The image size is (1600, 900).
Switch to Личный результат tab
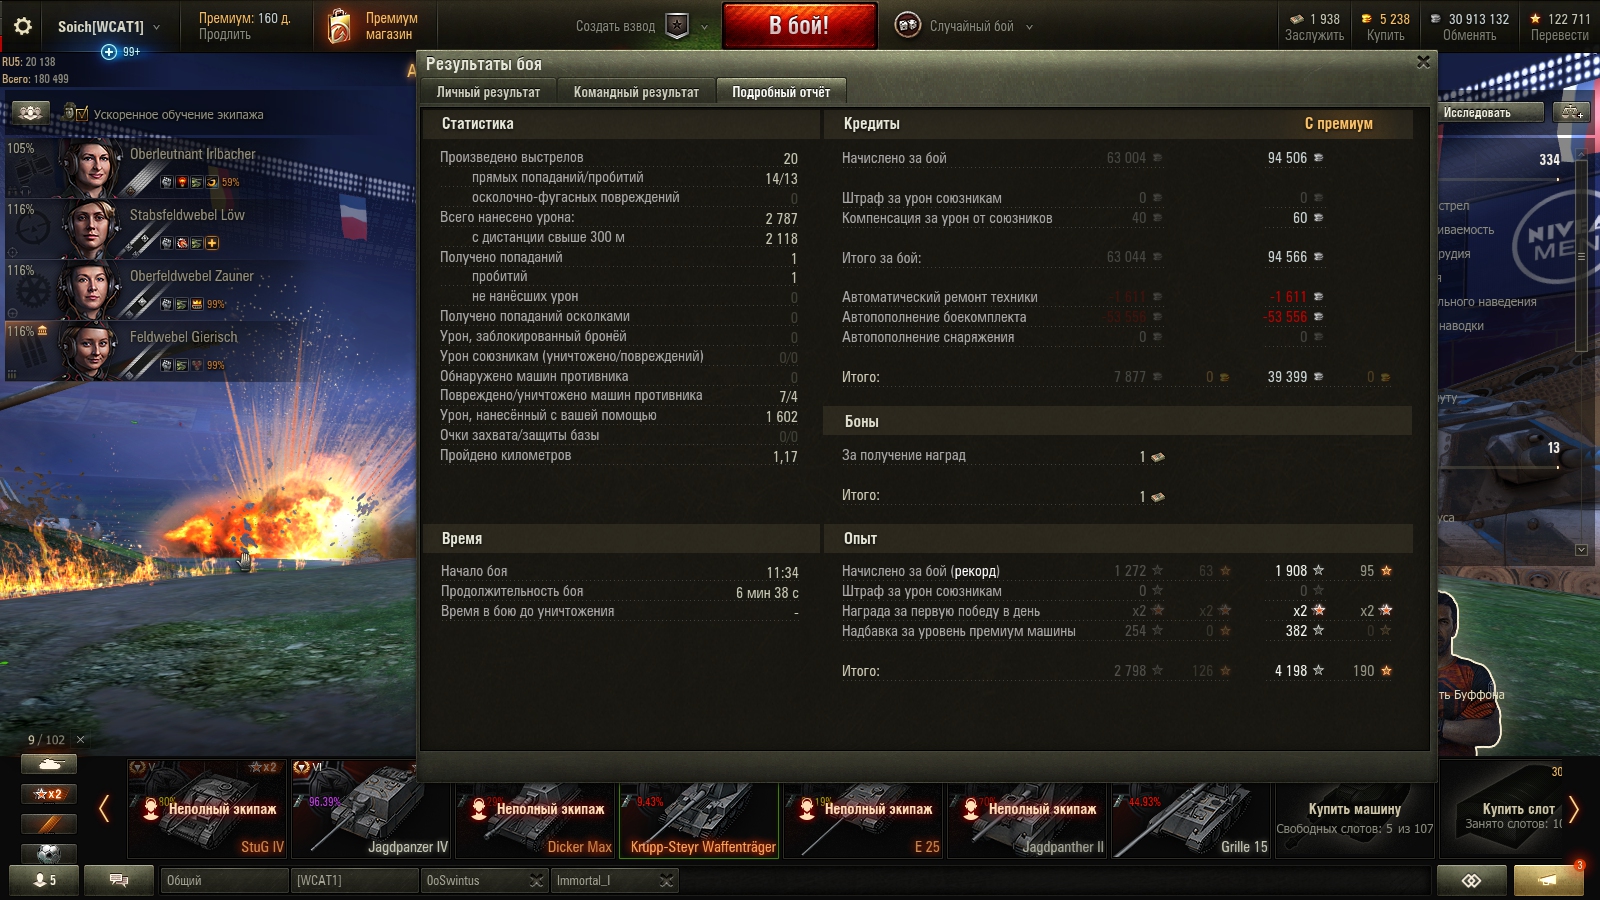pos(488,92)
